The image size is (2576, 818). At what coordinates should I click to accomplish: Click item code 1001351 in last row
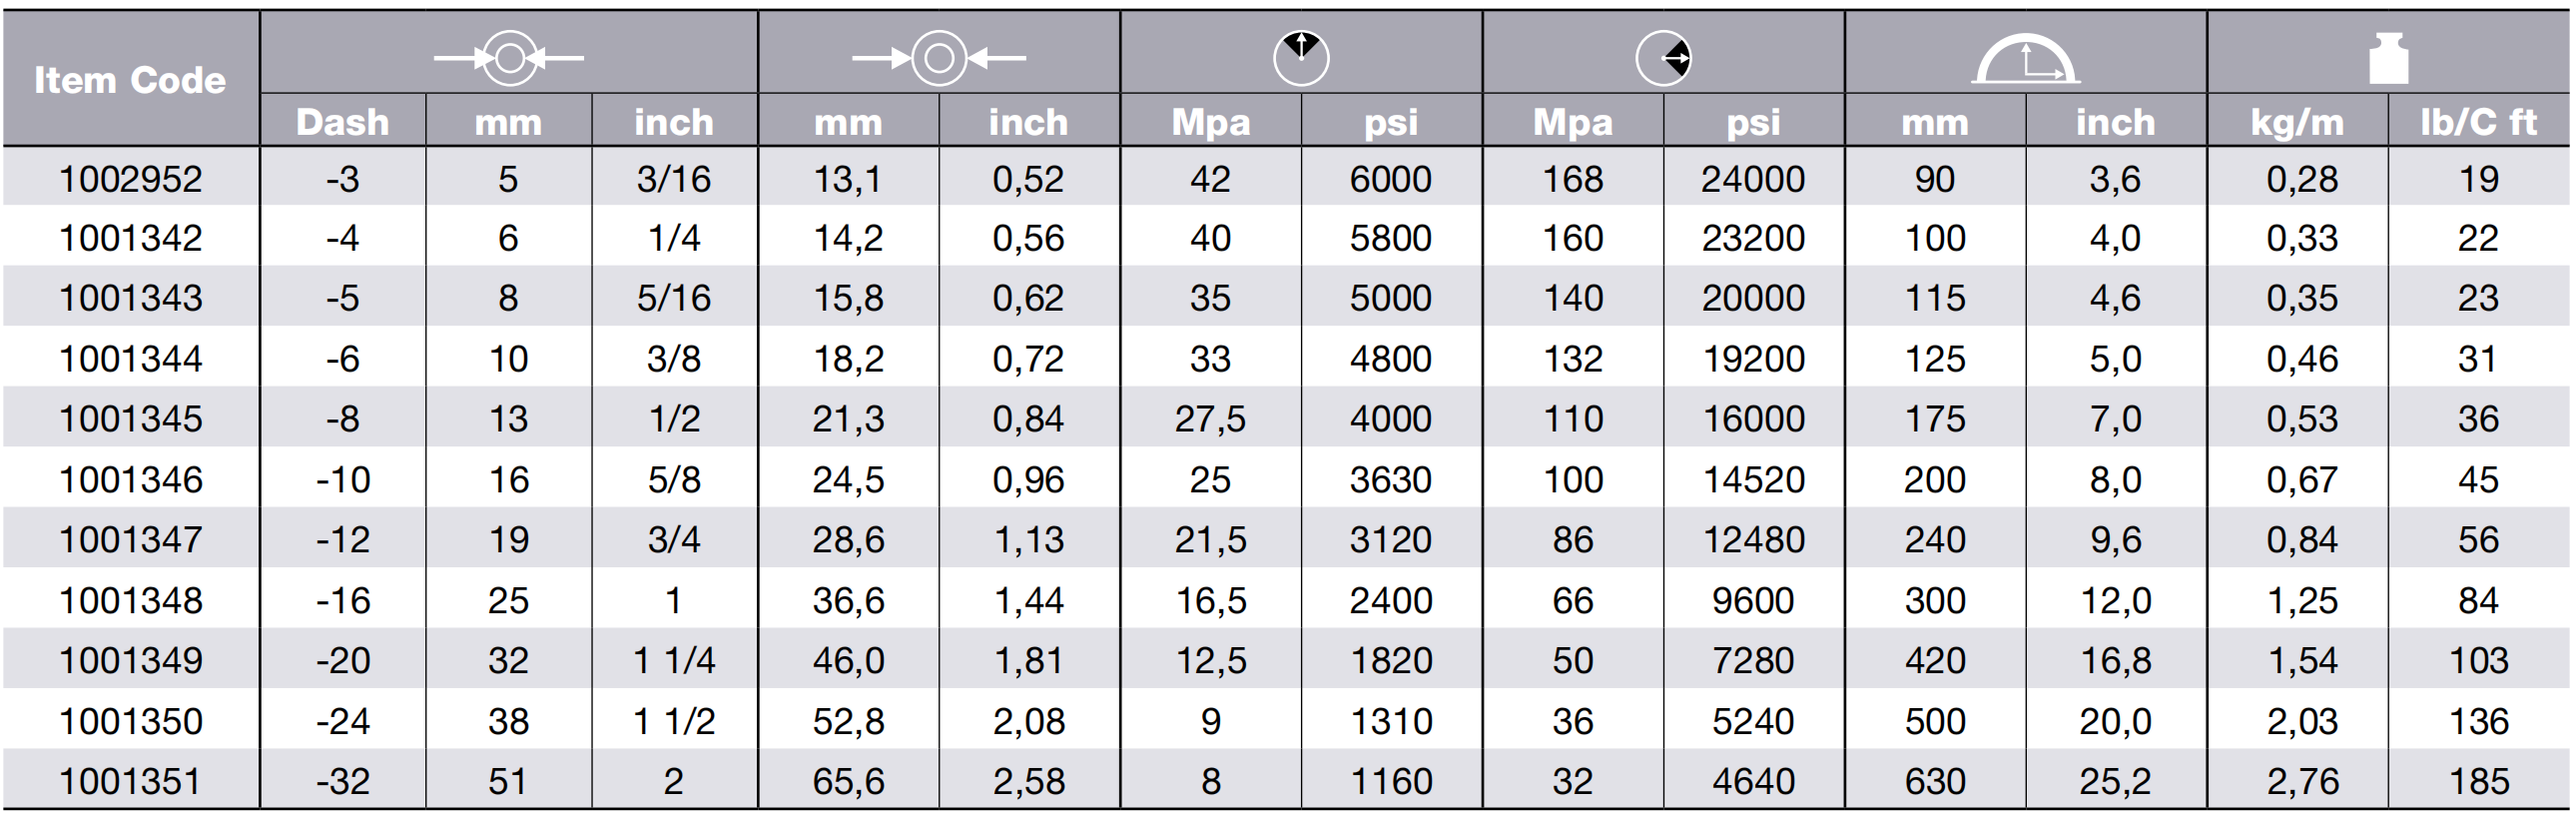coord(130,781)
